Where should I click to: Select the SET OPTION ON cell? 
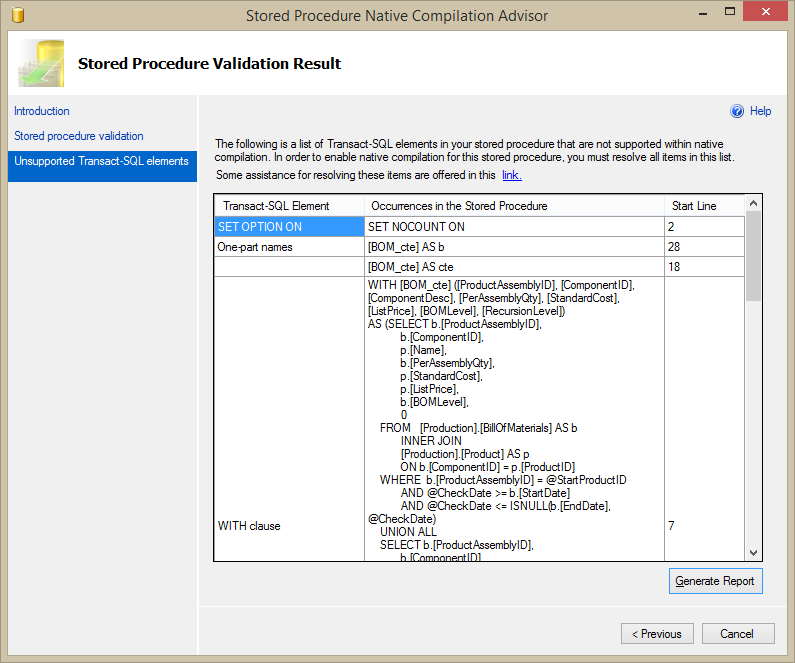pos(289,227)
